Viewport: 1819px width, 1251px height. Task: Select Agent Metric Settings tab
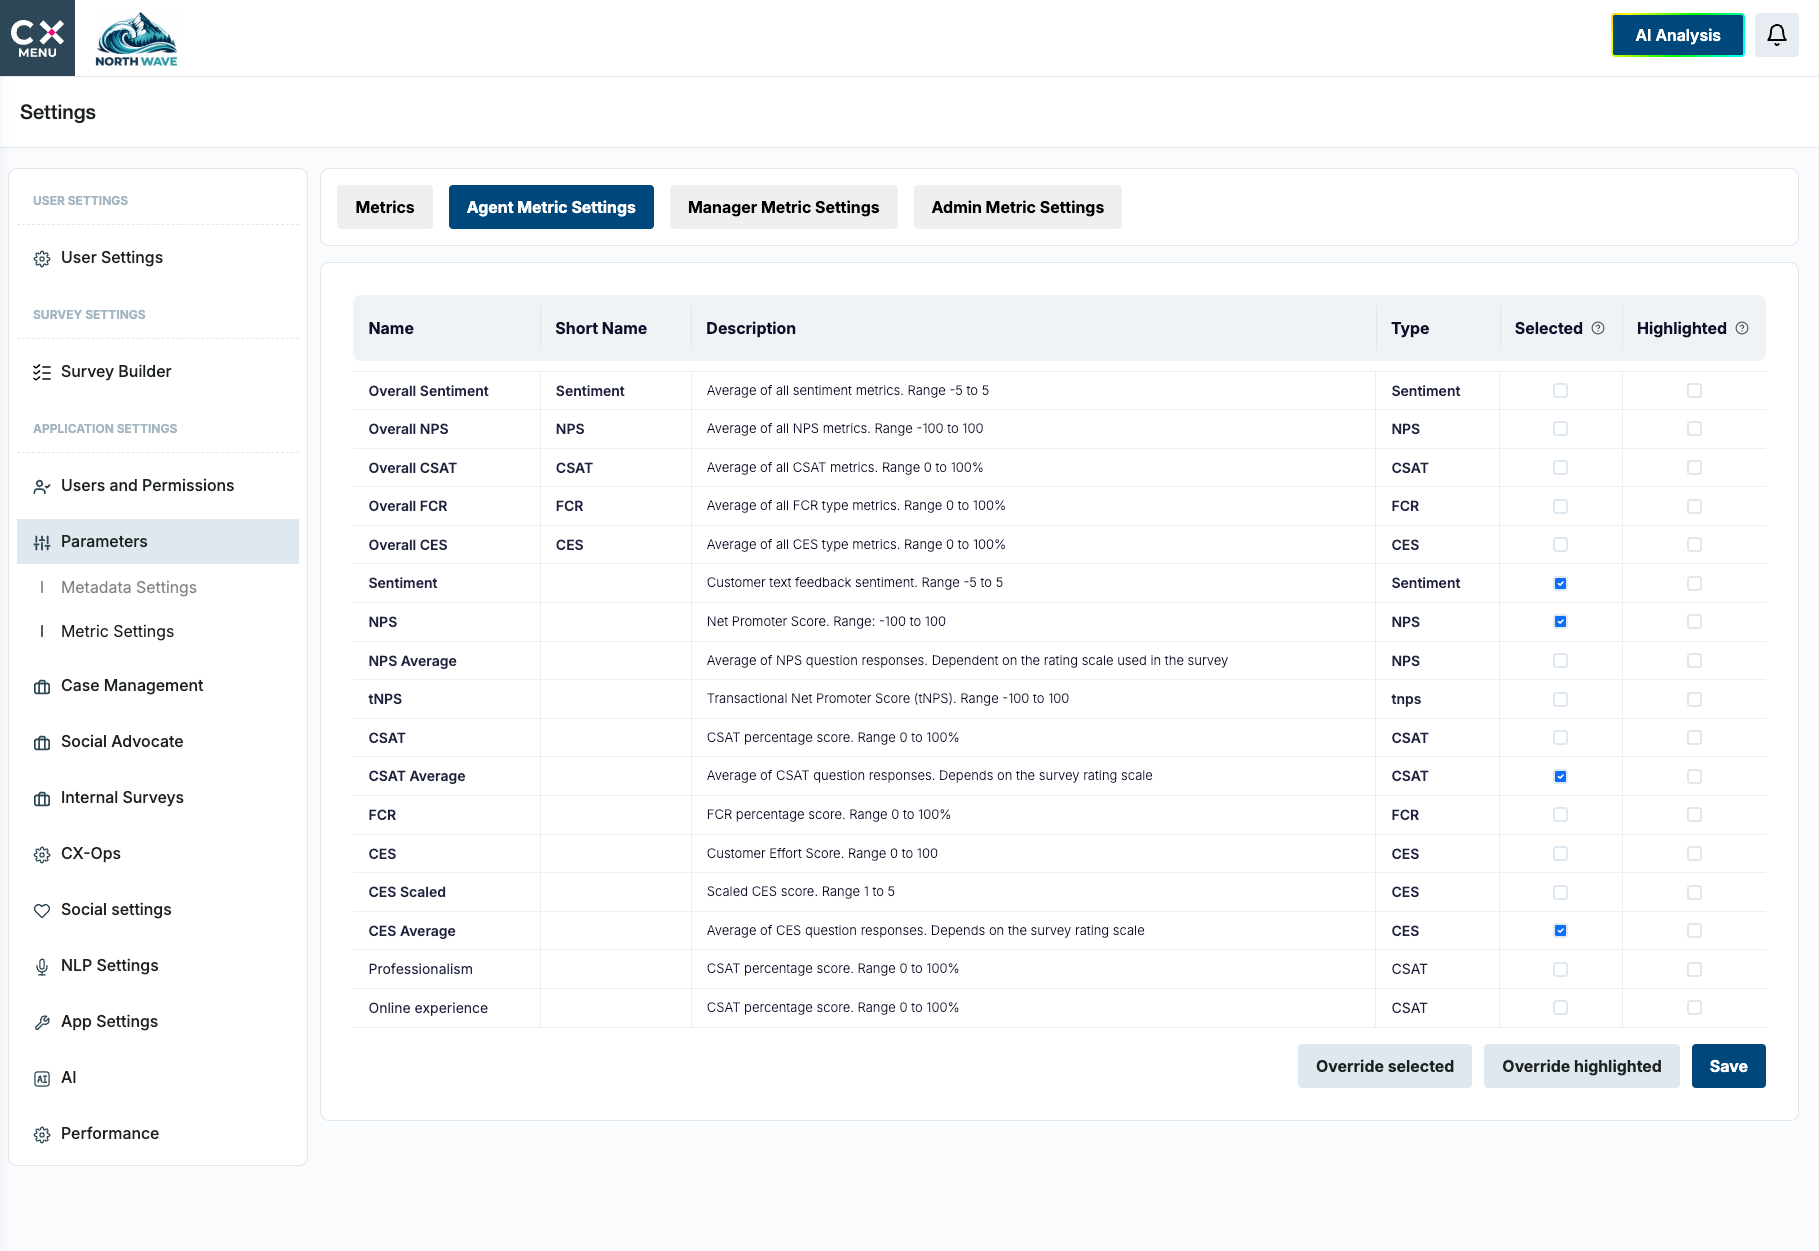pyautogui.click(x=551, y=207)
